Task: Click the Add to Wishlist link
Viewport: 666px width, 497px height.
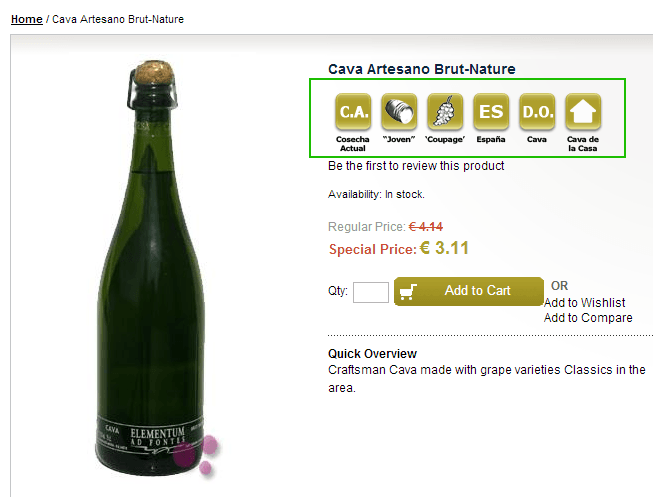Action: [x=584, y=302]
